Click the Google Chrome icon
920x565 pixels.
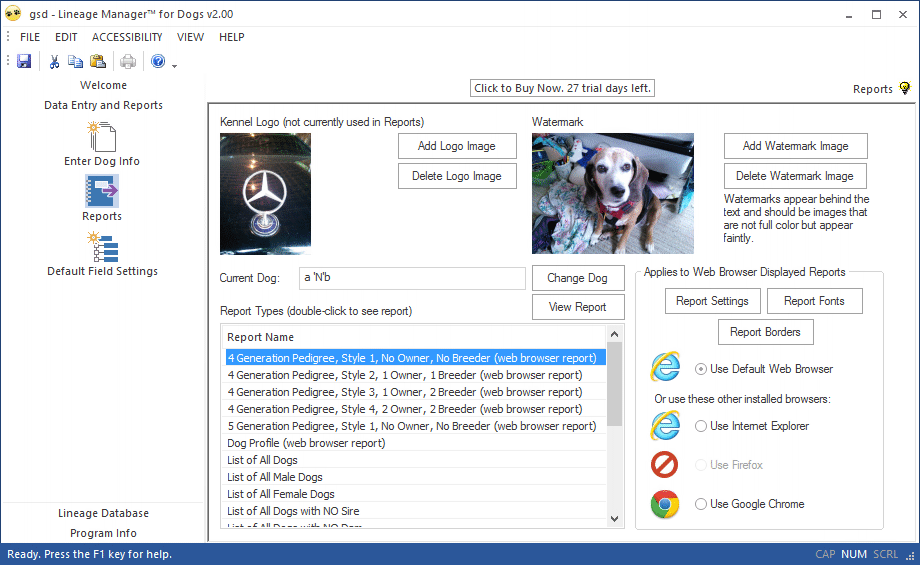[x=665, y=504]
